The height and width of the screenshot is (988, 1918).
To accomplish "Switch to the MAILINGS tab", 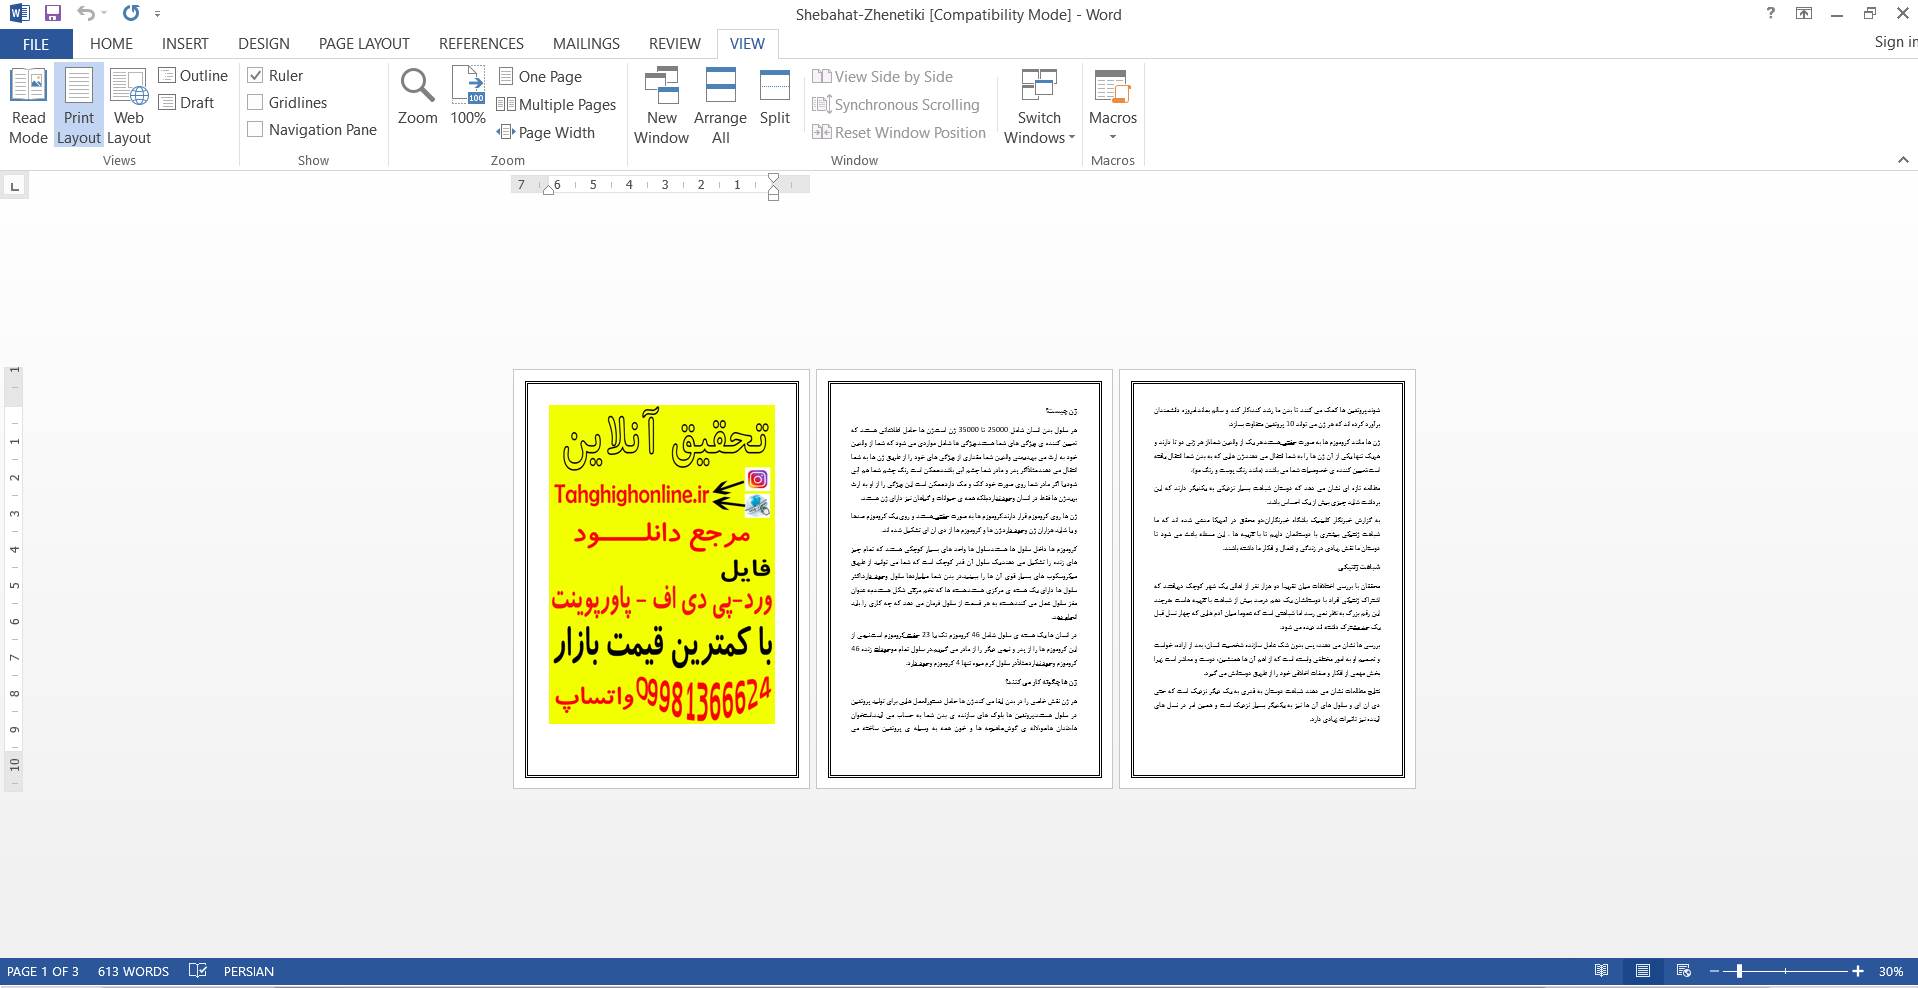I will (586, 44).
